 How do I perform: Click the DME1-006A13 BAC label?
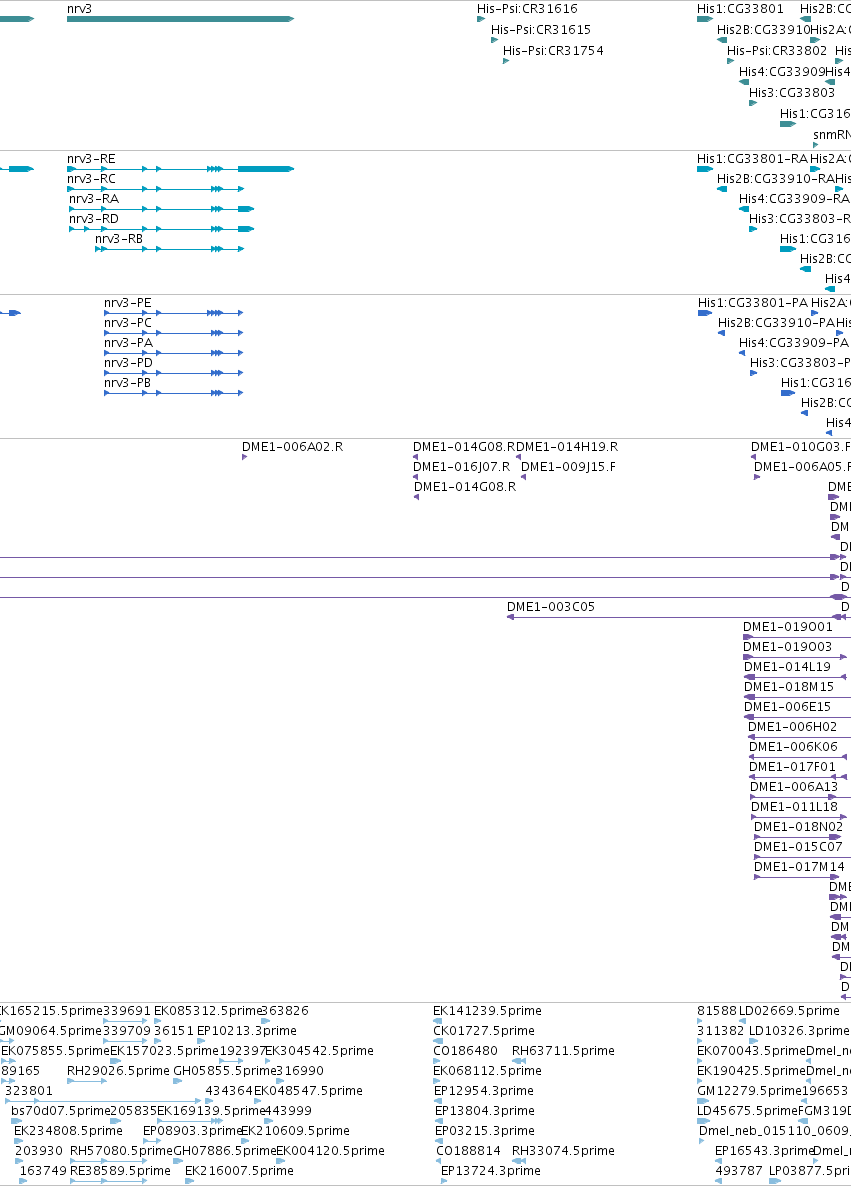[x=794, y=787]
